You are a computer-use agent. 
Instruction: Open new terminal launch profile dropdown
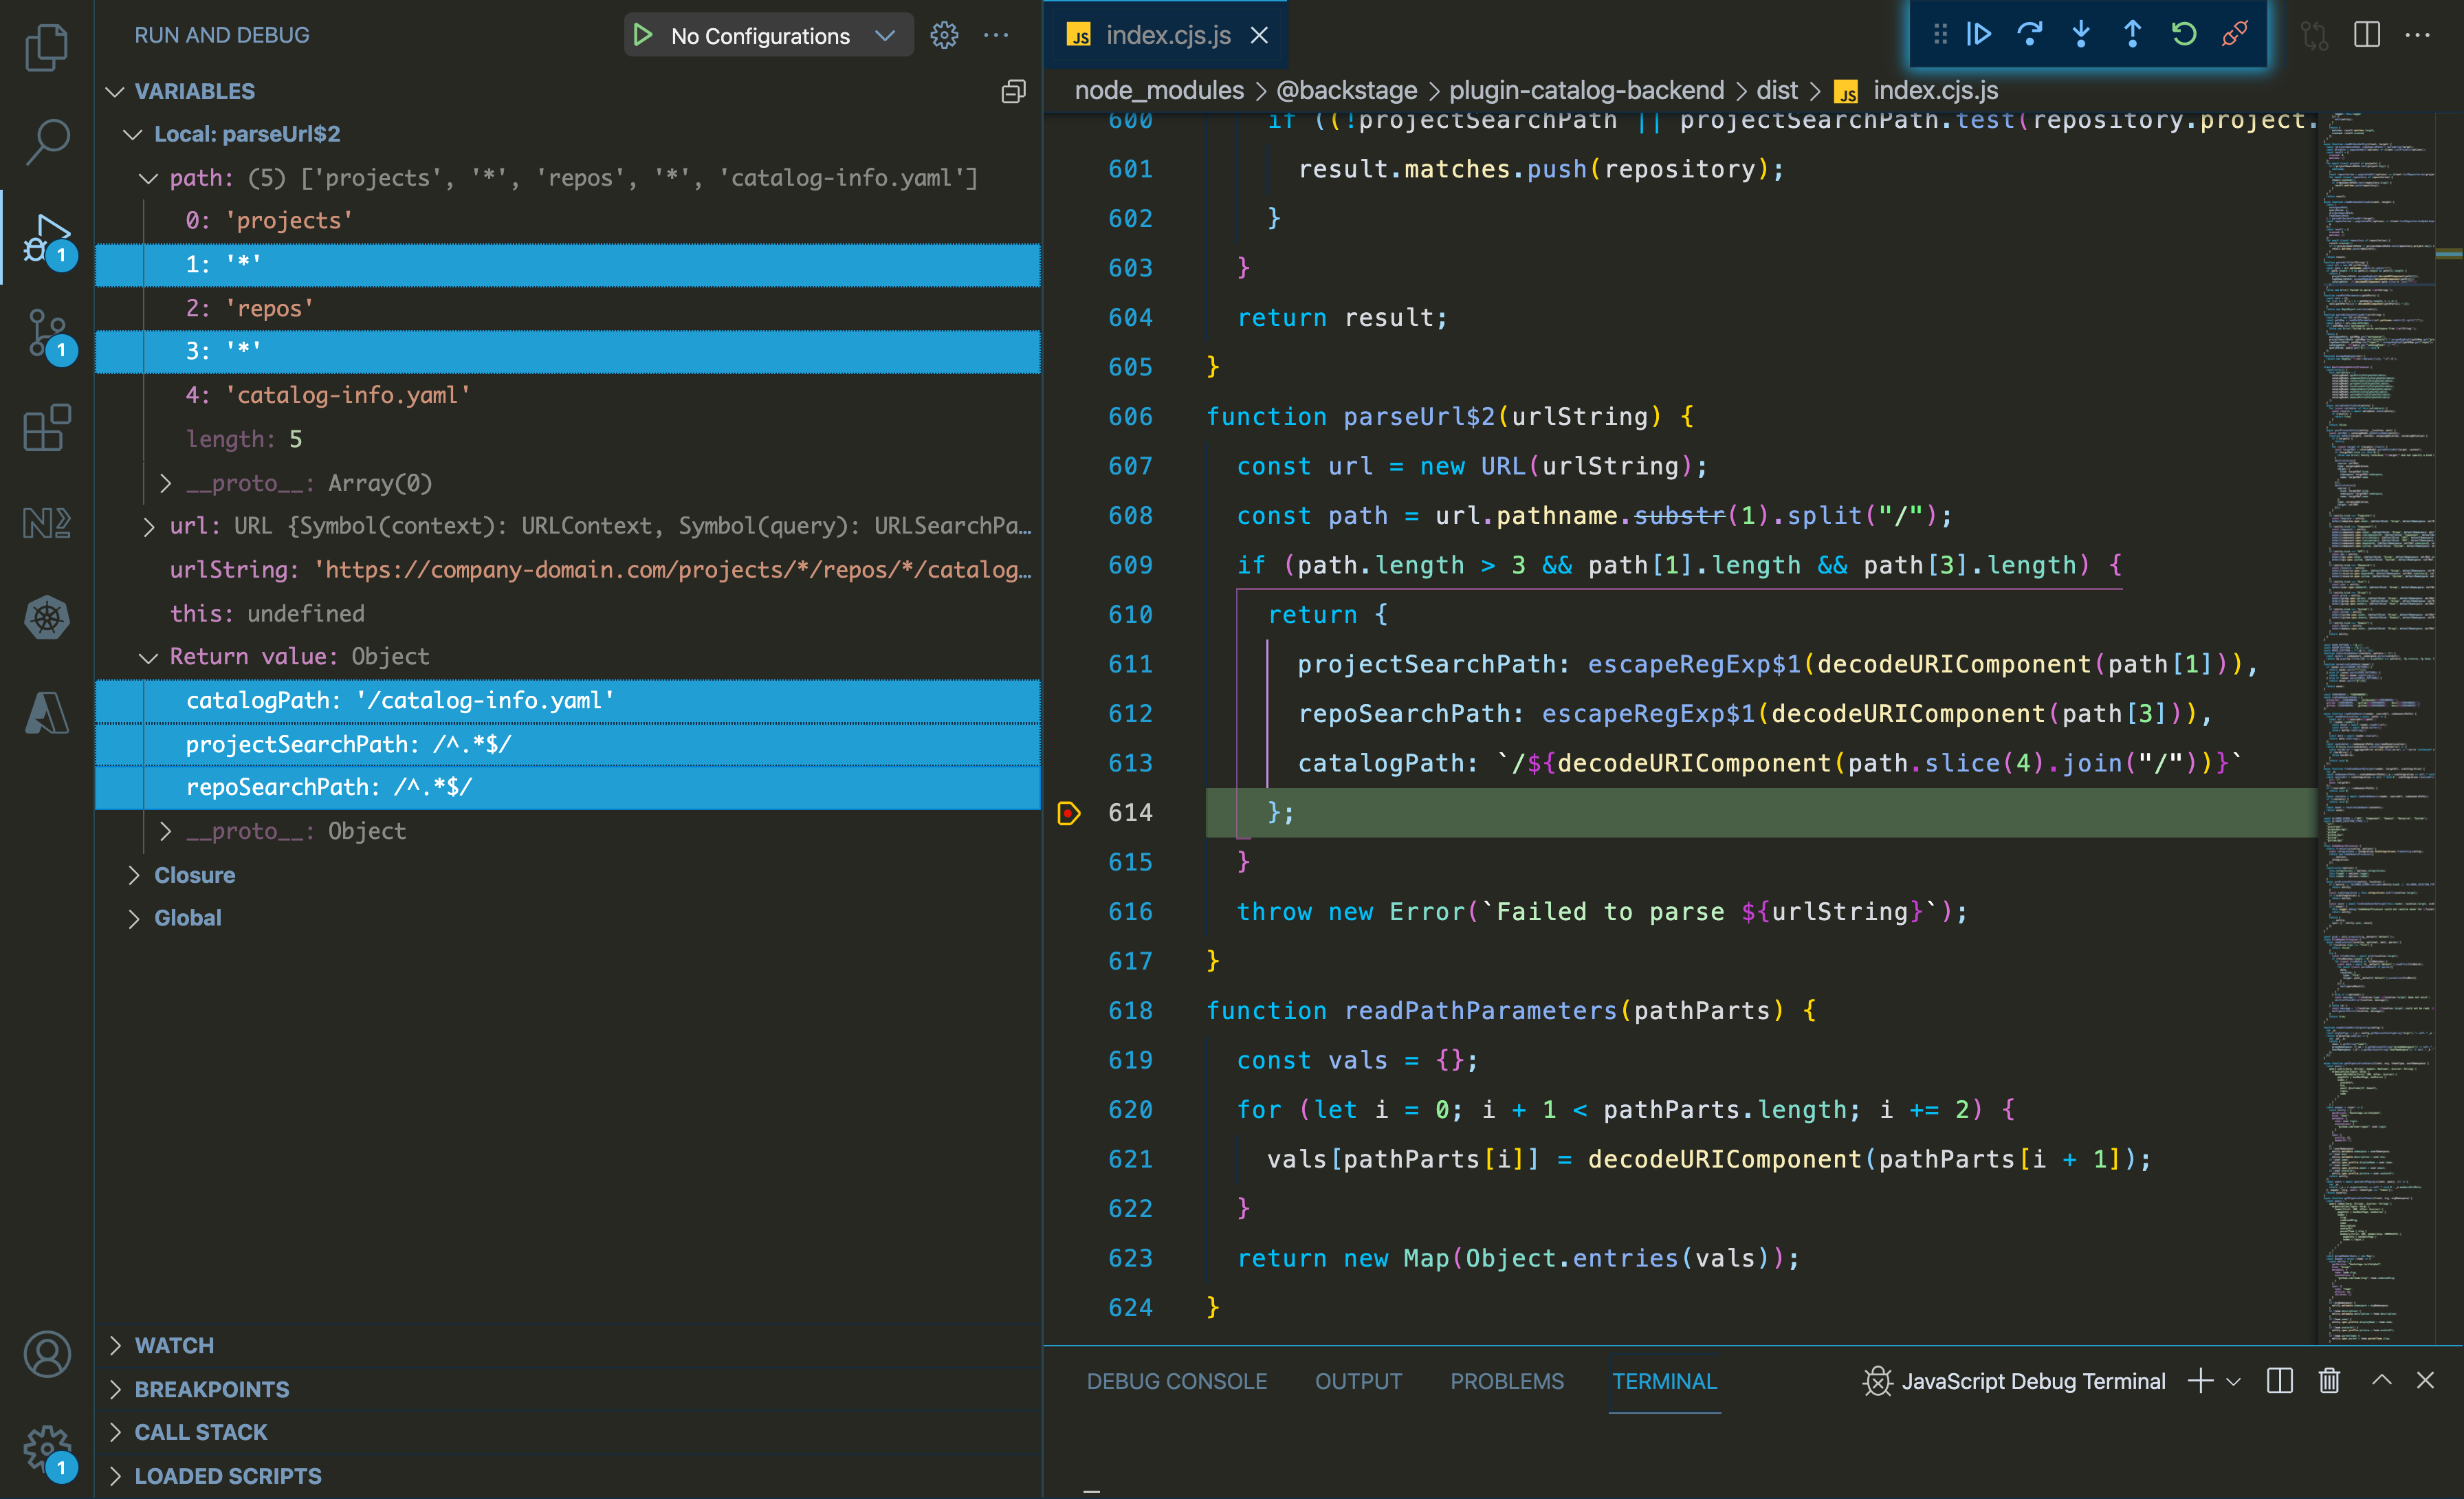(x=2233, y=1381)
